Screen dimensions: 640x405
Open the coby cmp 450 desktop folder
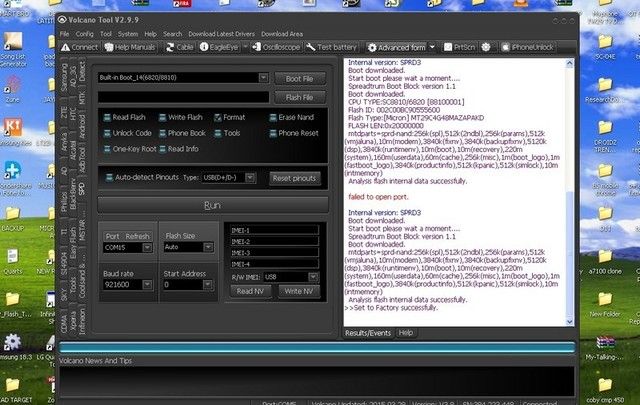pyautogui.click(x=605, y=390)
